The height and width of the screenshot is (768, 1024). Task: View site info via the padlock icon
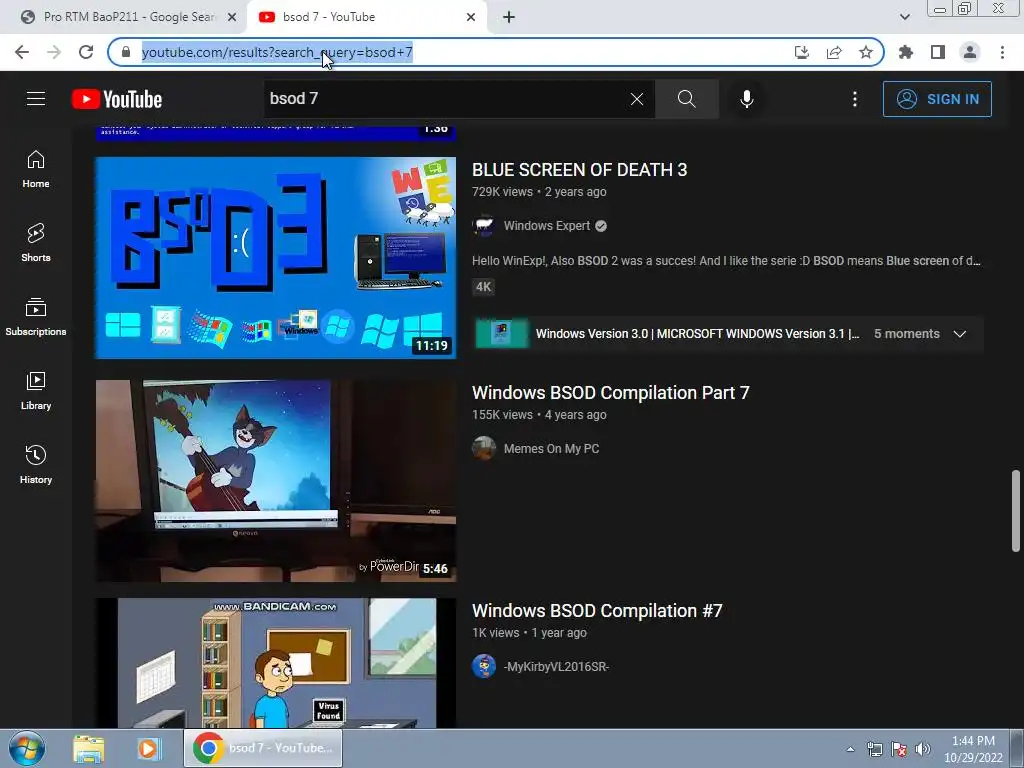126,52
